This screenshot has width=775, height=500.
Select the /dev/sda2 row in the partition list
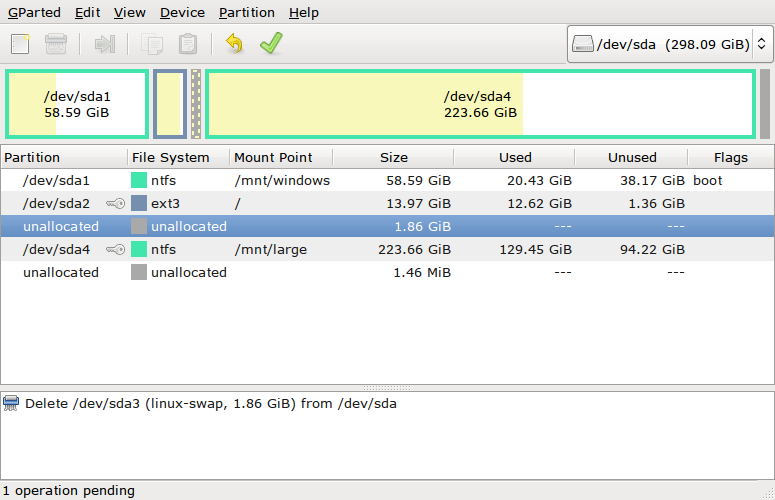pos(387,204)
